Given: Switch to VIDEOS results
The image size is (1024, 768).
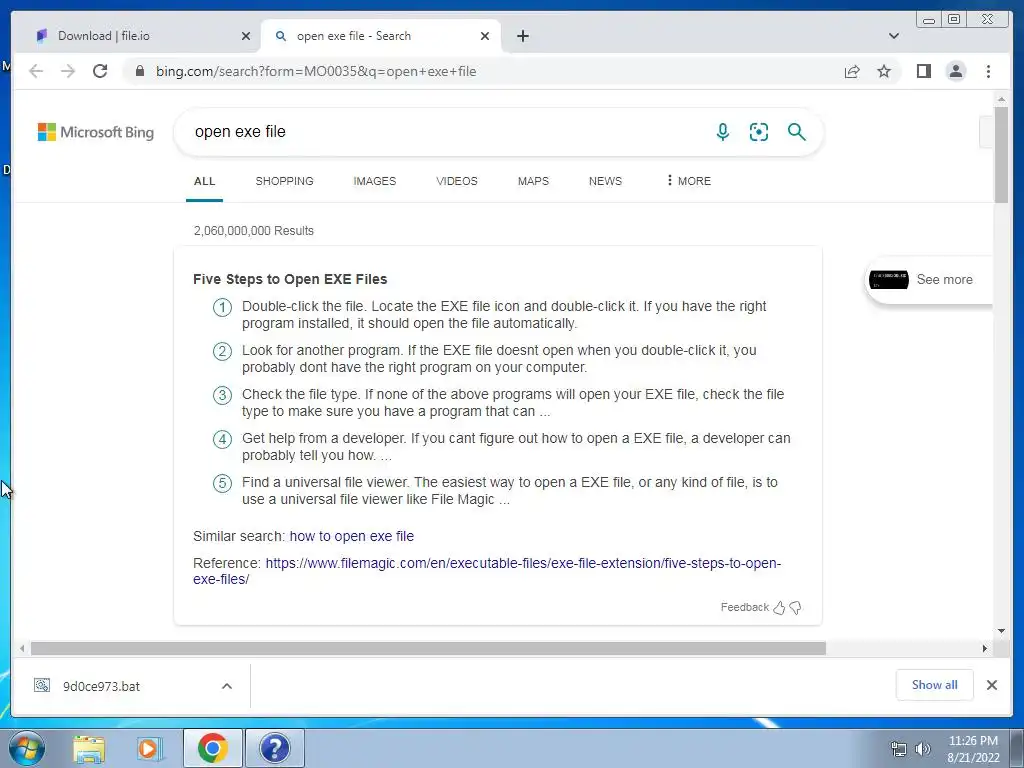Looking at the screenshot, I should pos(456,181).
